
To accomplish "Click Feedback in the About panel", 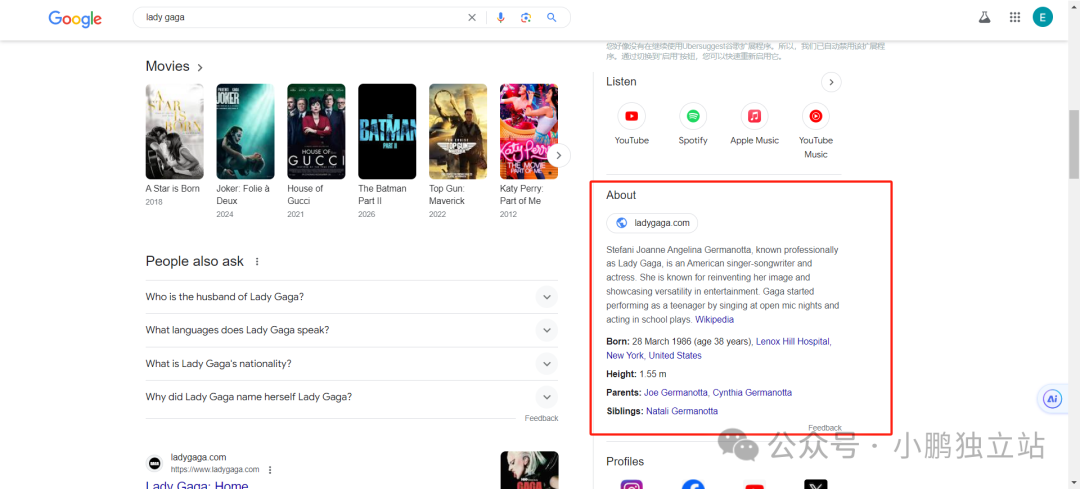I will tap(825, 428).
